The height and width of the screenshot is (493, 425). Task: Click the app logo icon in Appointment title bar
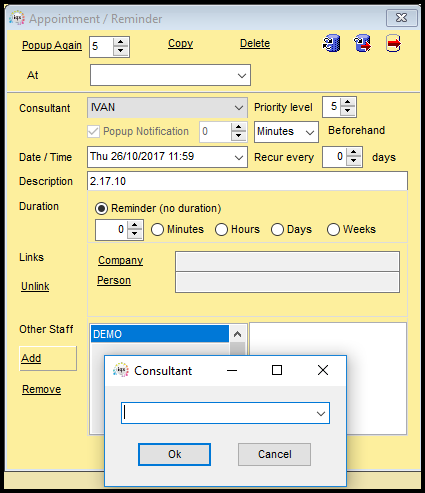[x=17, y=18]
